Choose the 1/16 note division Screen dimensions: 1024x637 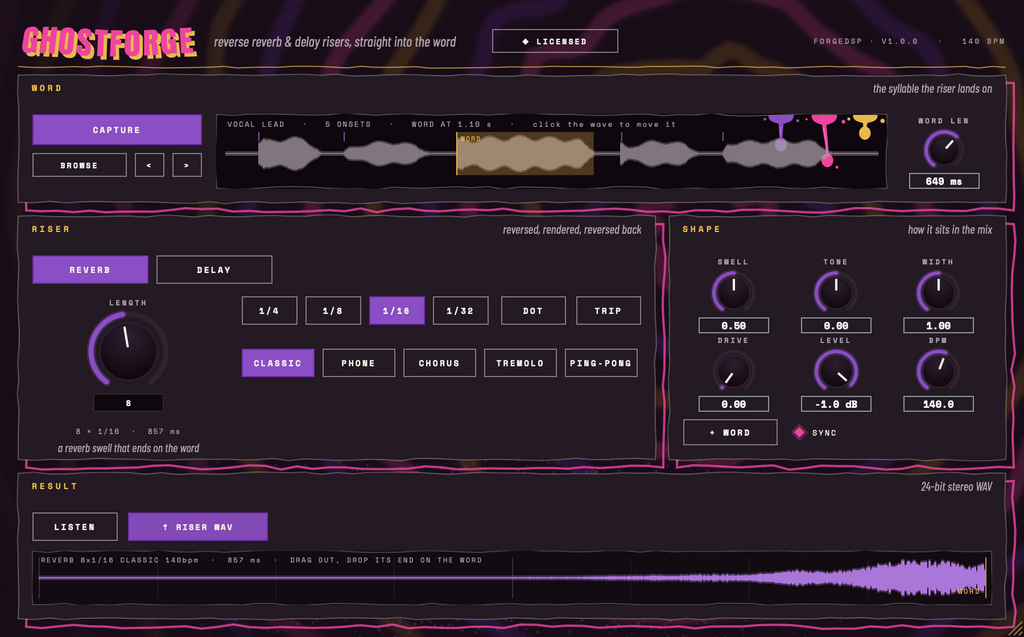pyautogui.click(x=397, y=310)
